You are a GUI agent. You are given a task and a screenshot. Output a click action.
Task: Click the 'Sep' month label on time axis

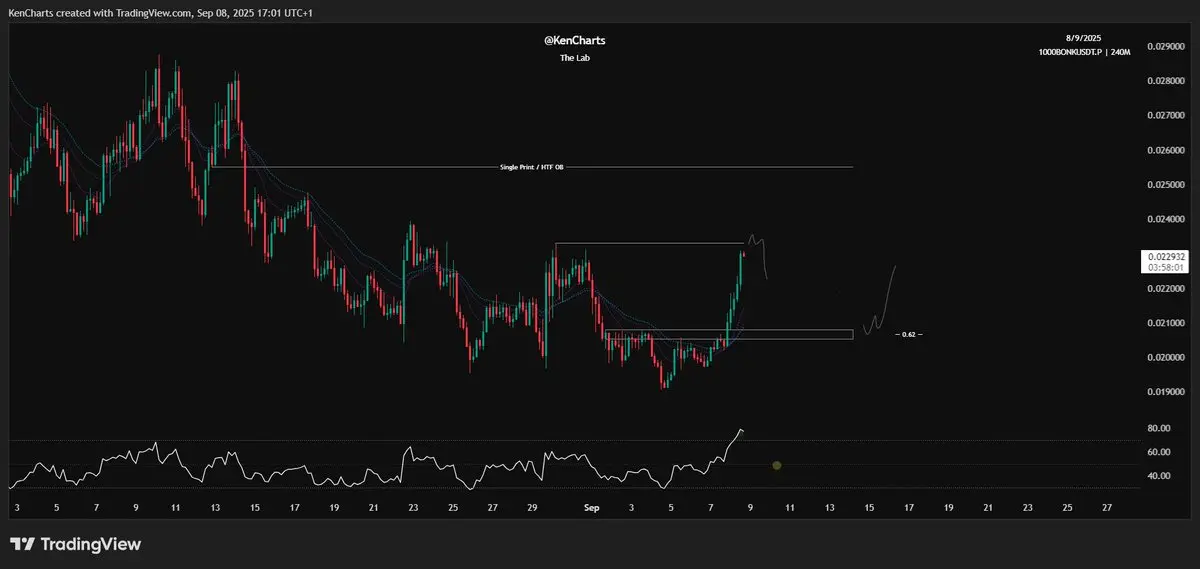pyautogui.click(x=591, y=508)
